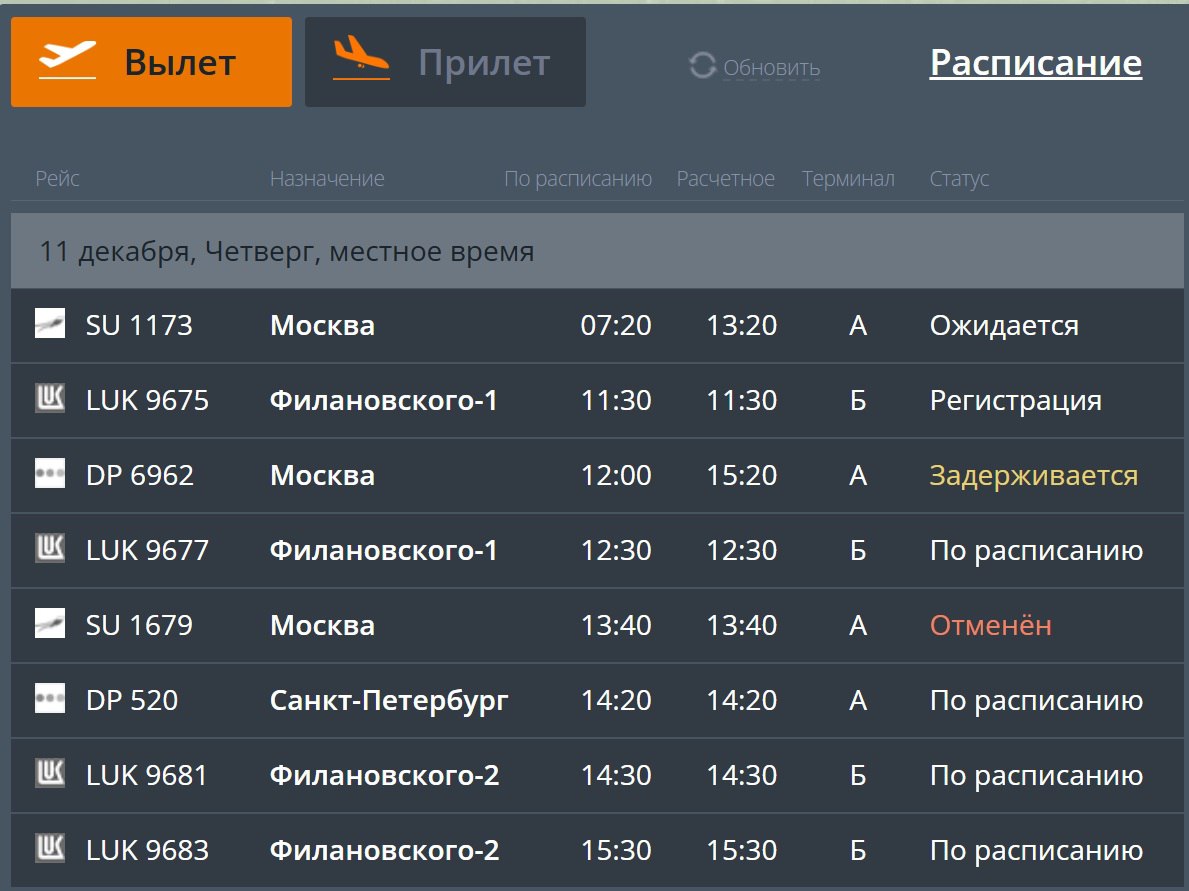Open the Расписание schedule link
1189x891 pixels.
1035,62
